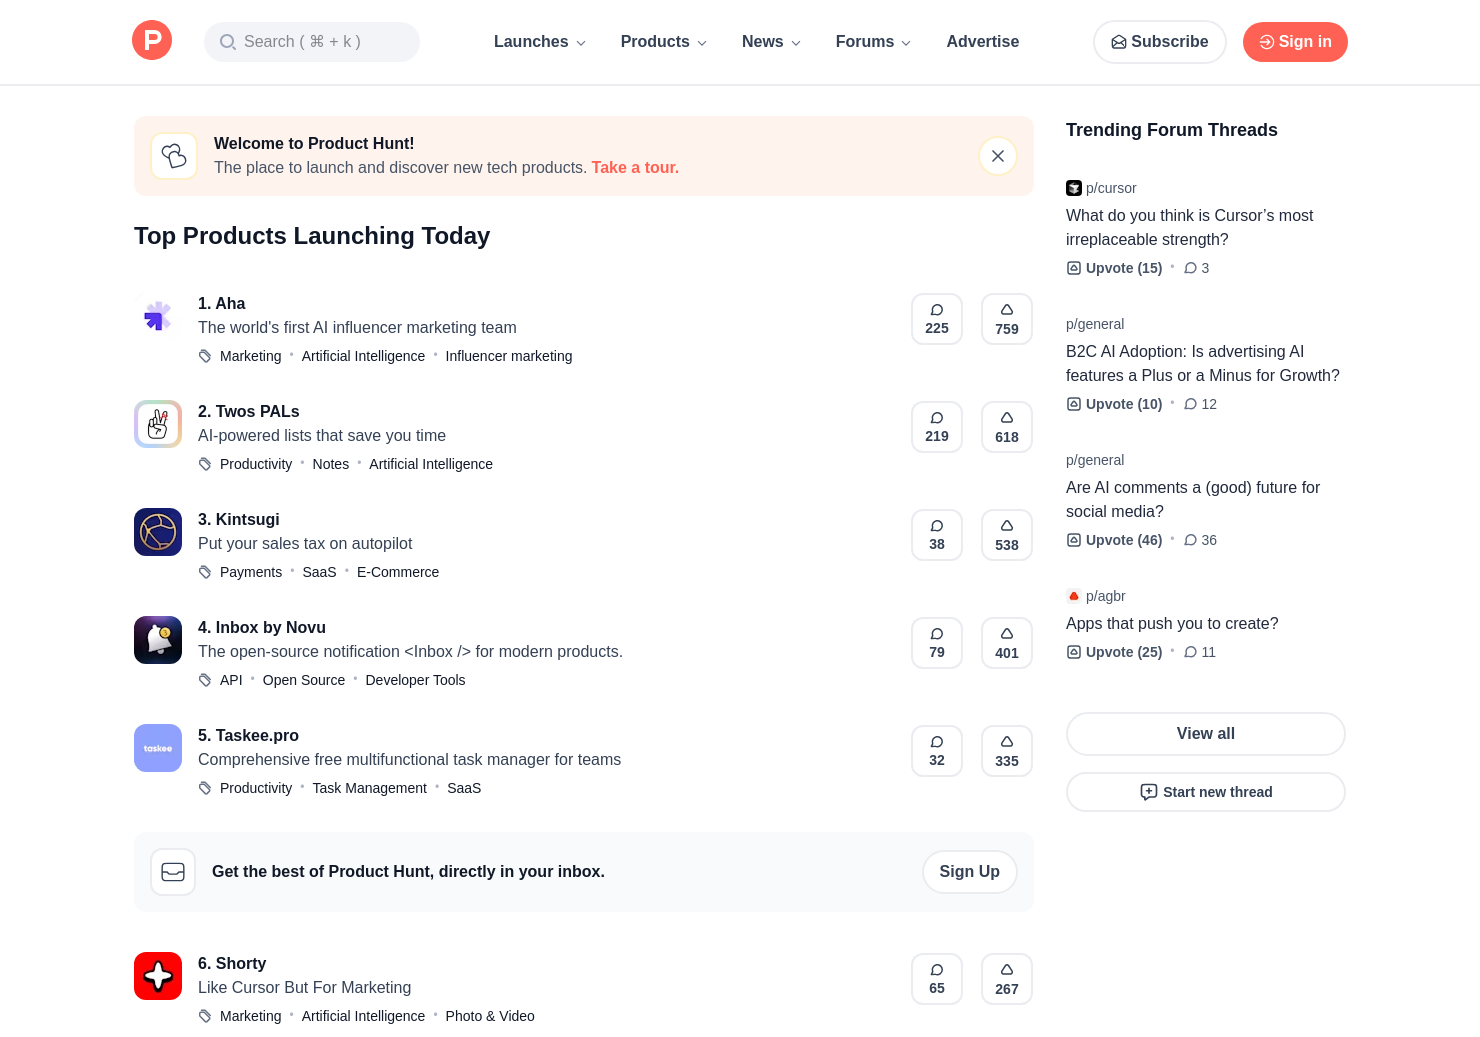Expand the Products dropdown menu
Viewport: 1480px width, 1037px height.
click(663, 42)
